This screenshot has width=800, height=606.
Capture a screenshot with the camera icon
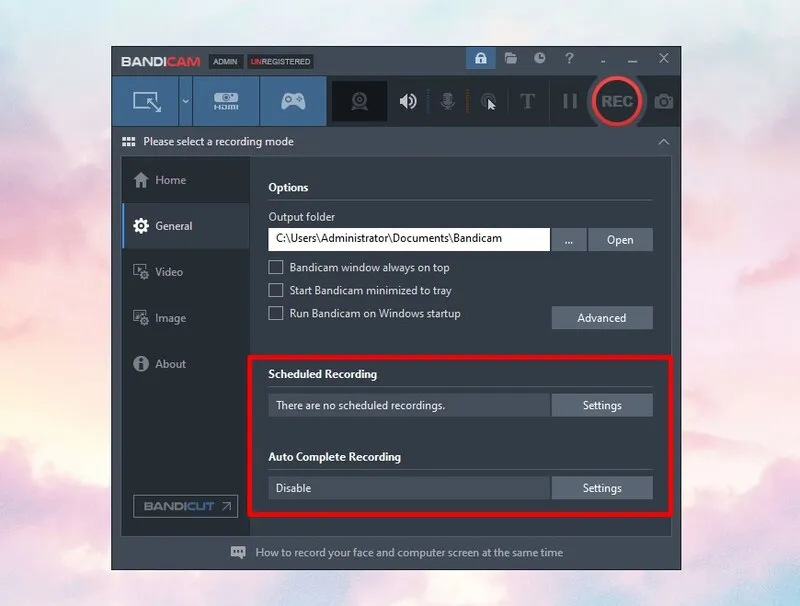(664, 101)
